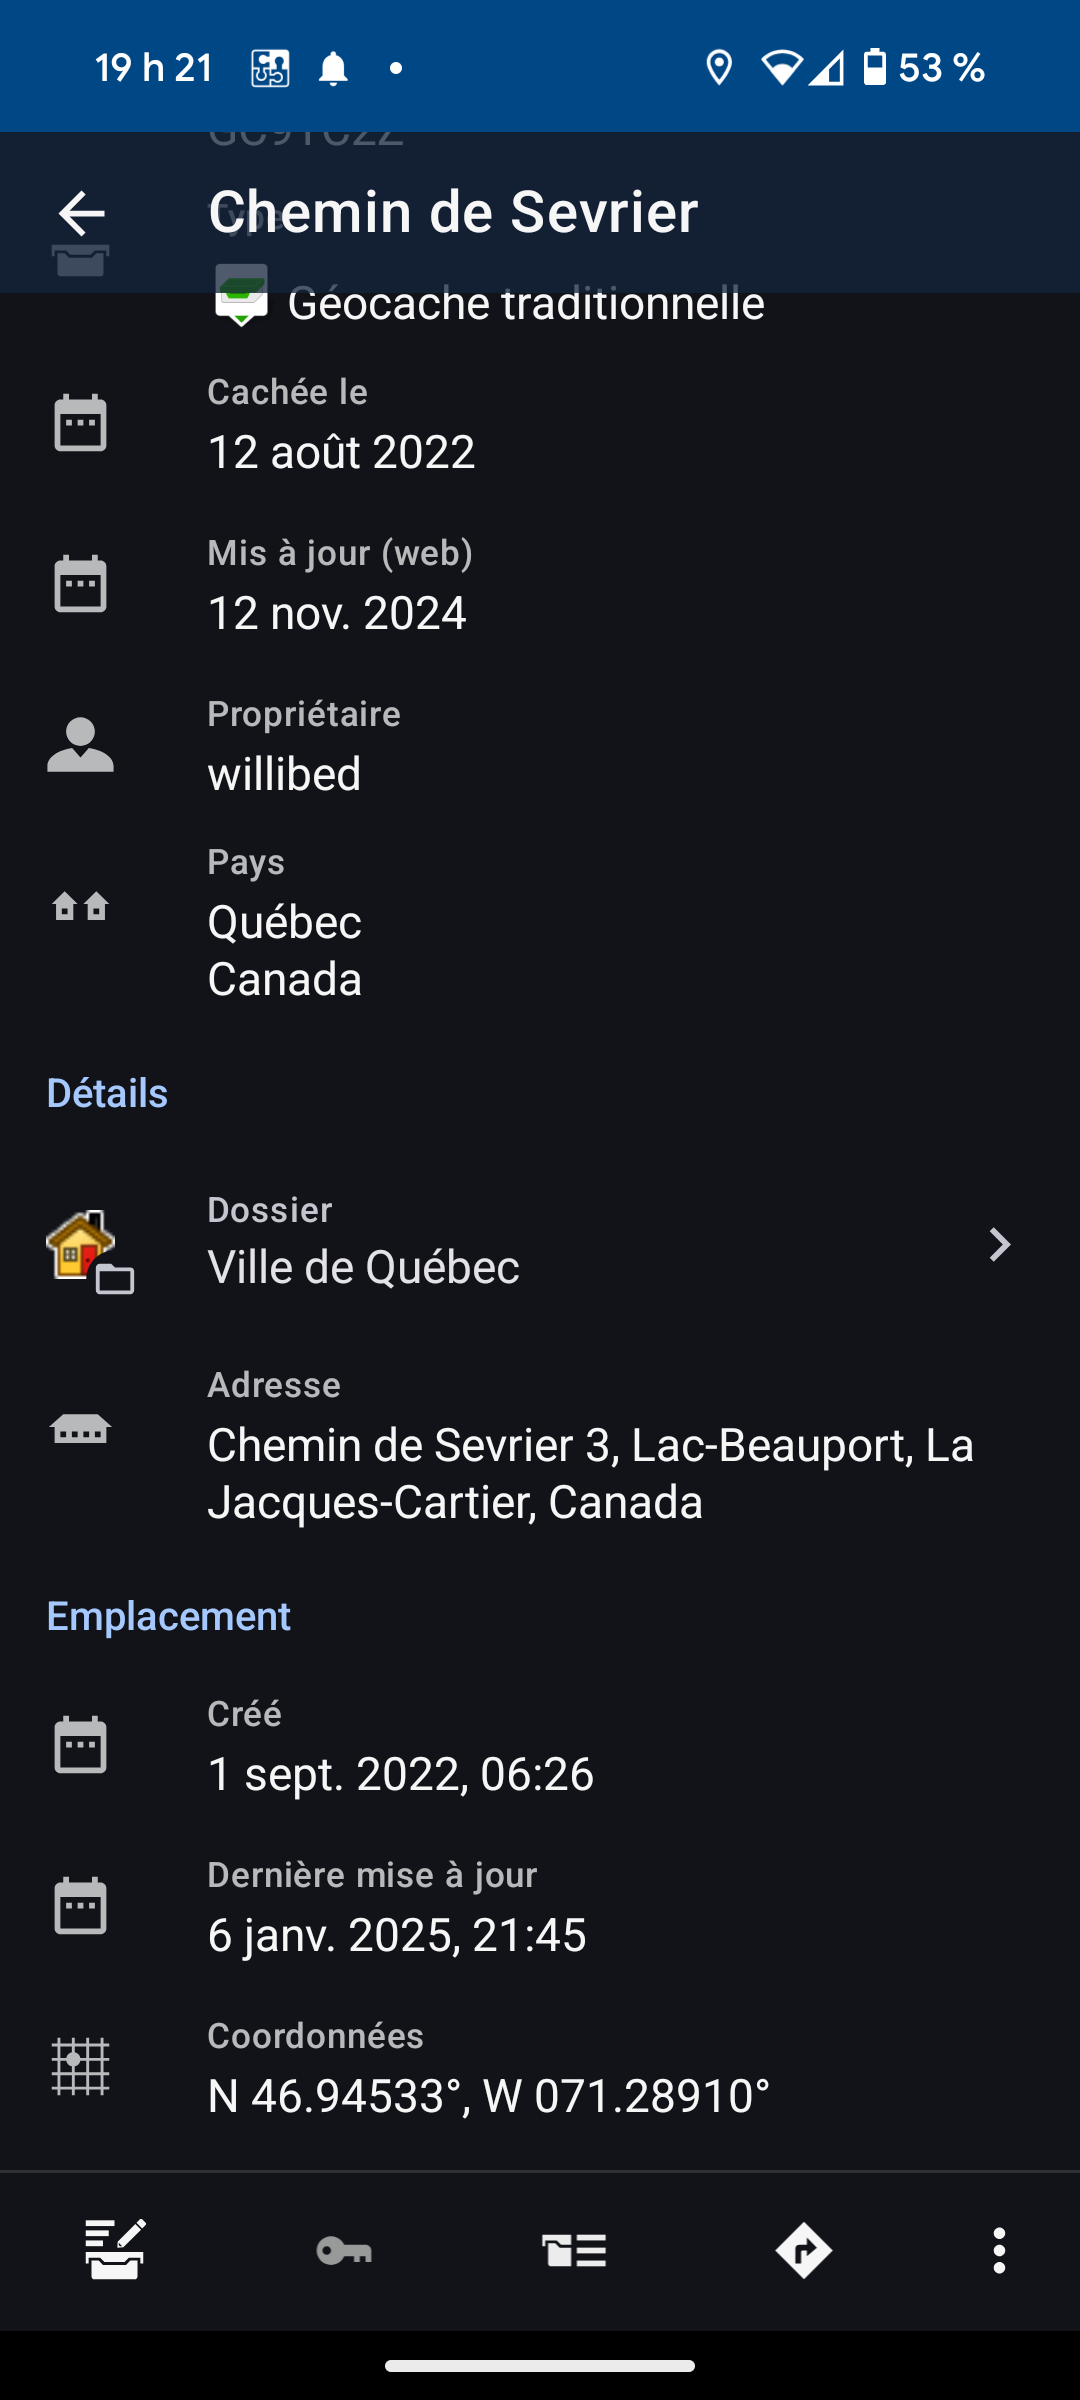The height and width of the screenshot is (2400, 1080).
Task: Select the Emplacement section header
Action: [168, 1616]
